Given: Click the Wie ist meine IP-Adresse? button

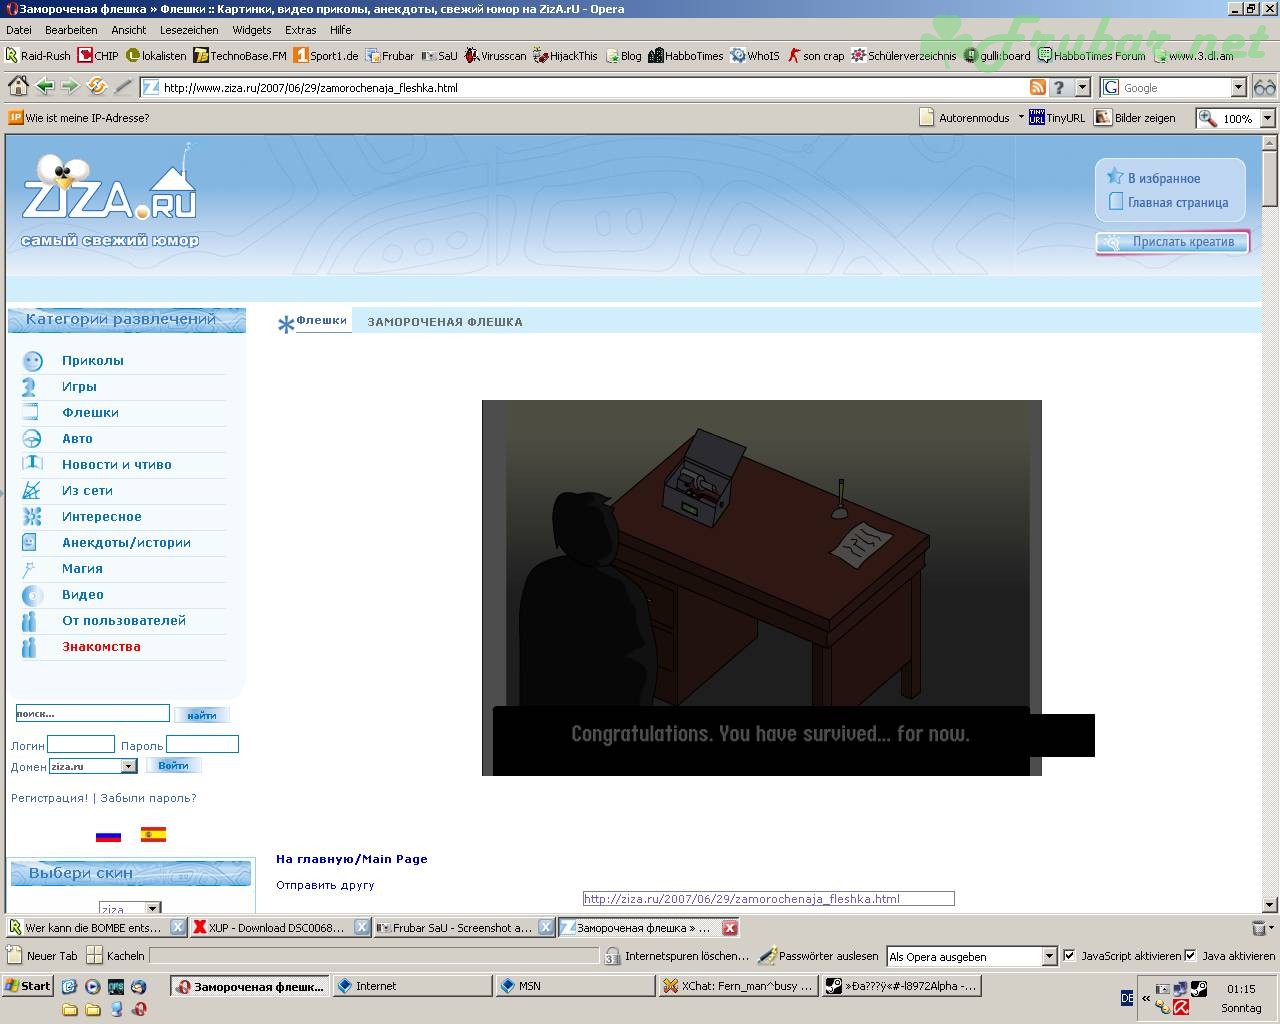Looking at the screenshot, I should (x=79, y=117).
